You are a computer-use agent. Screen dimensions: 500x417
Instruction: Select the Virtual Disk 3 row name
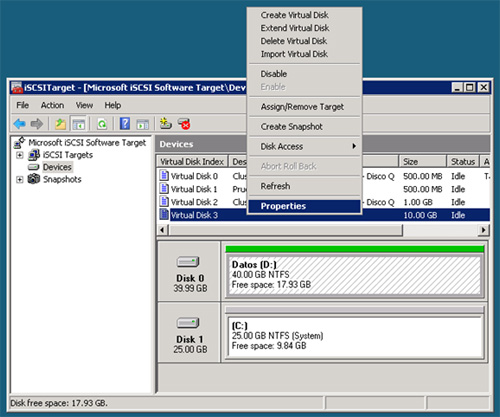pos(194,215)
